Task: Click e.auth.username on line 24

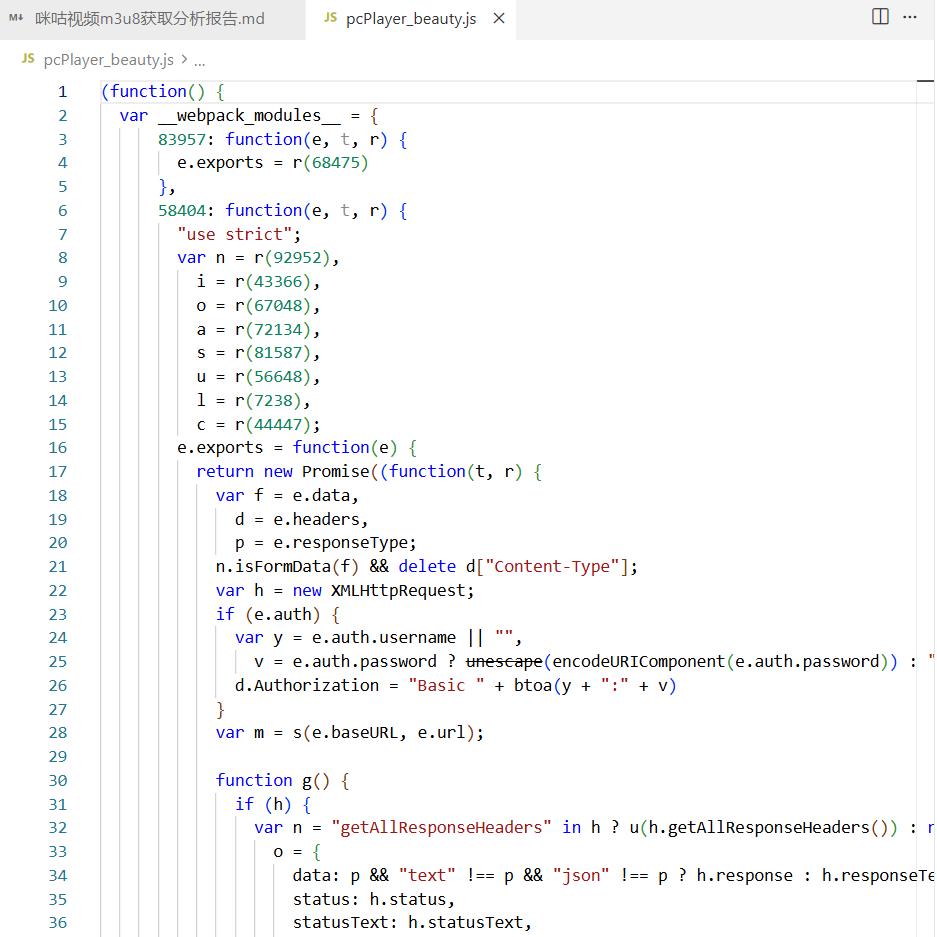Action: 384,638
